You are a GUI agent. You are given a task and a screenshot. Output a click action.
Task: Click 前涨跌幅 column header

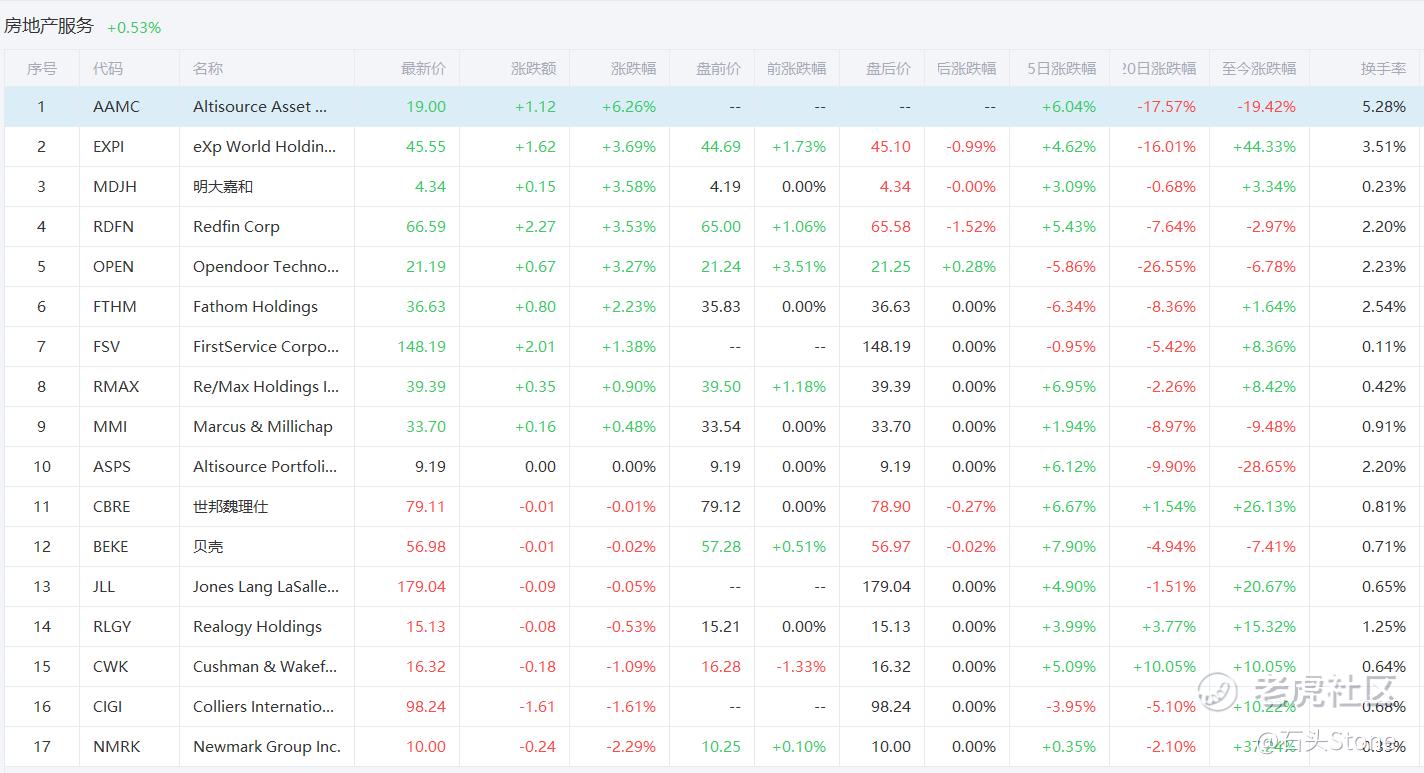tap(796, 69)
